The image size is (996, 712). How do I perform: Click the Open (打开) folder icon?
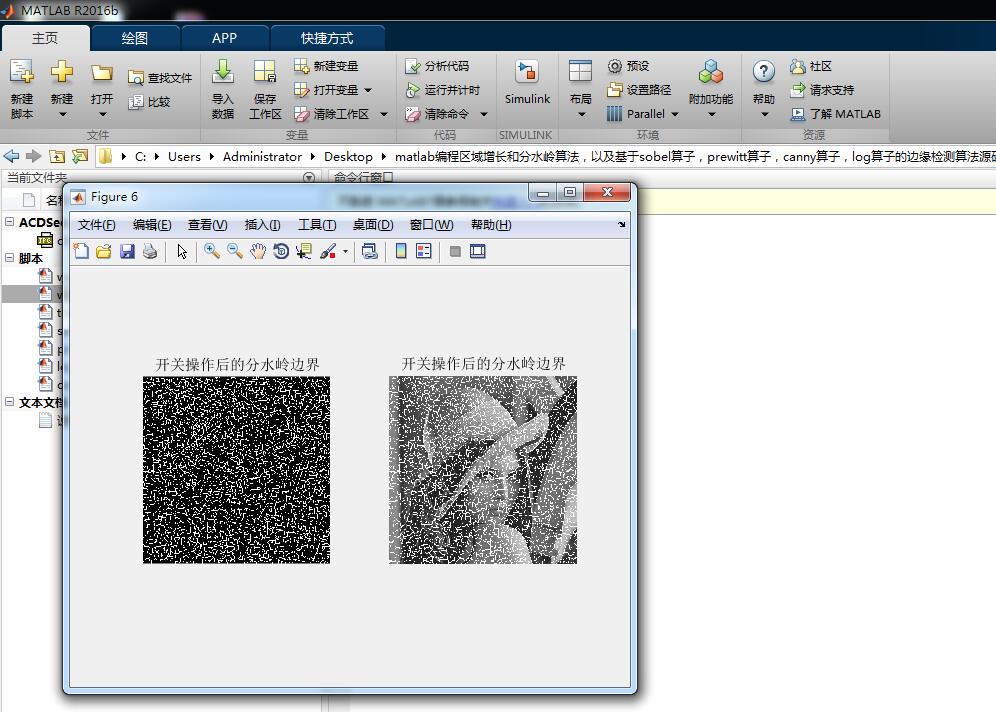coord(102,72)
